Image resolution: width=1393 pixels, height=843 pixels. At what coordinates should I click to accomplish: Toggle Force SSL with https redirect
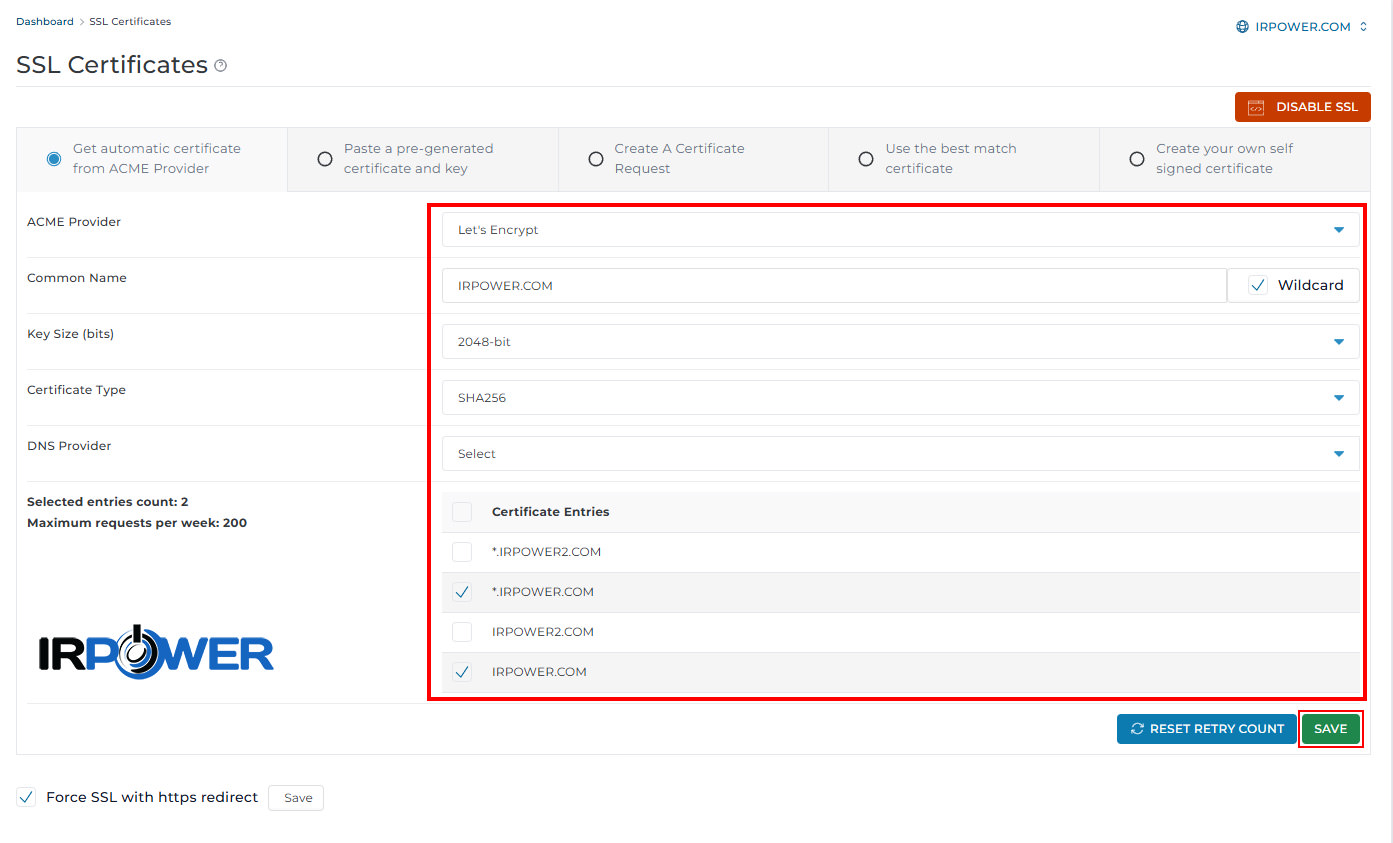tap(27, 798)
